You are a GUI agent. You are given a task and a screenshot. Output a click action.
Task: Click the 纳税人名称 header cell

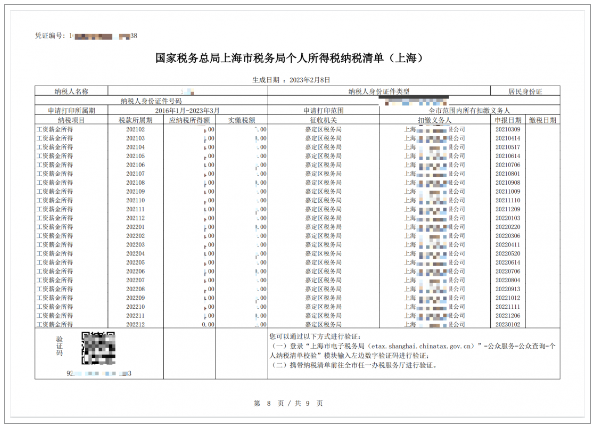pyautogui.click(x=71, y=91)
